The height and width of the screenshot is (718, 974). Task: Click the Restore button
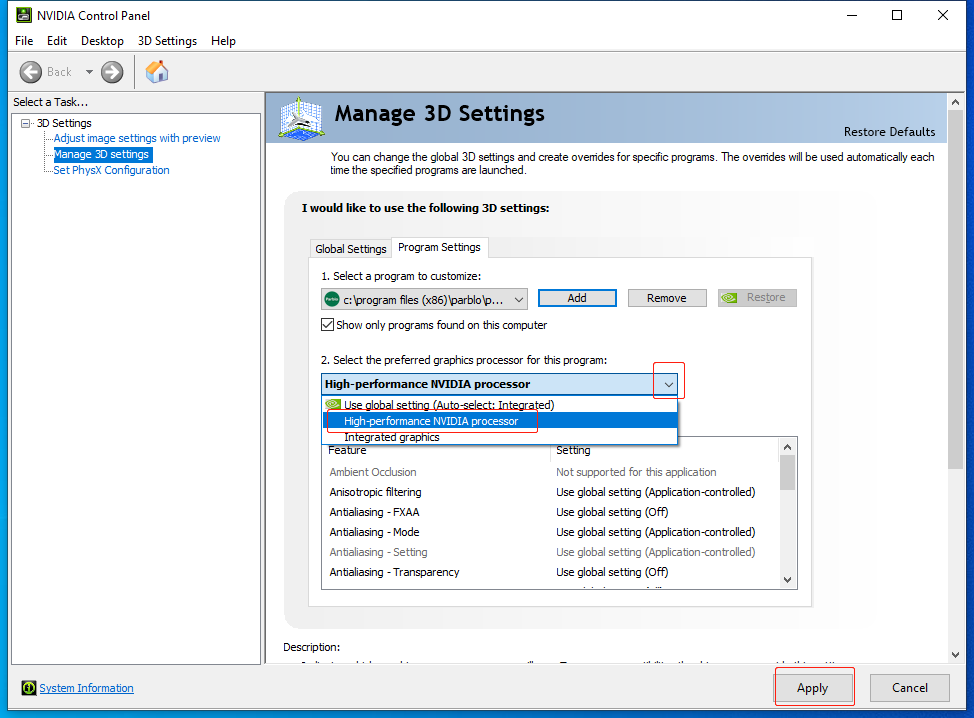click(x=757, y=298)
